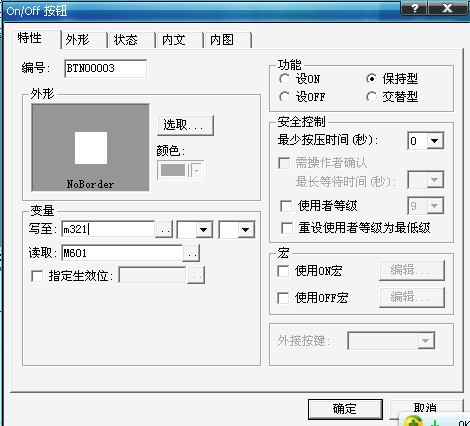The height and width of the screenshot is (426, 470).
Task: Select the 设ON radio button
Action: click(x=284, y=79)
